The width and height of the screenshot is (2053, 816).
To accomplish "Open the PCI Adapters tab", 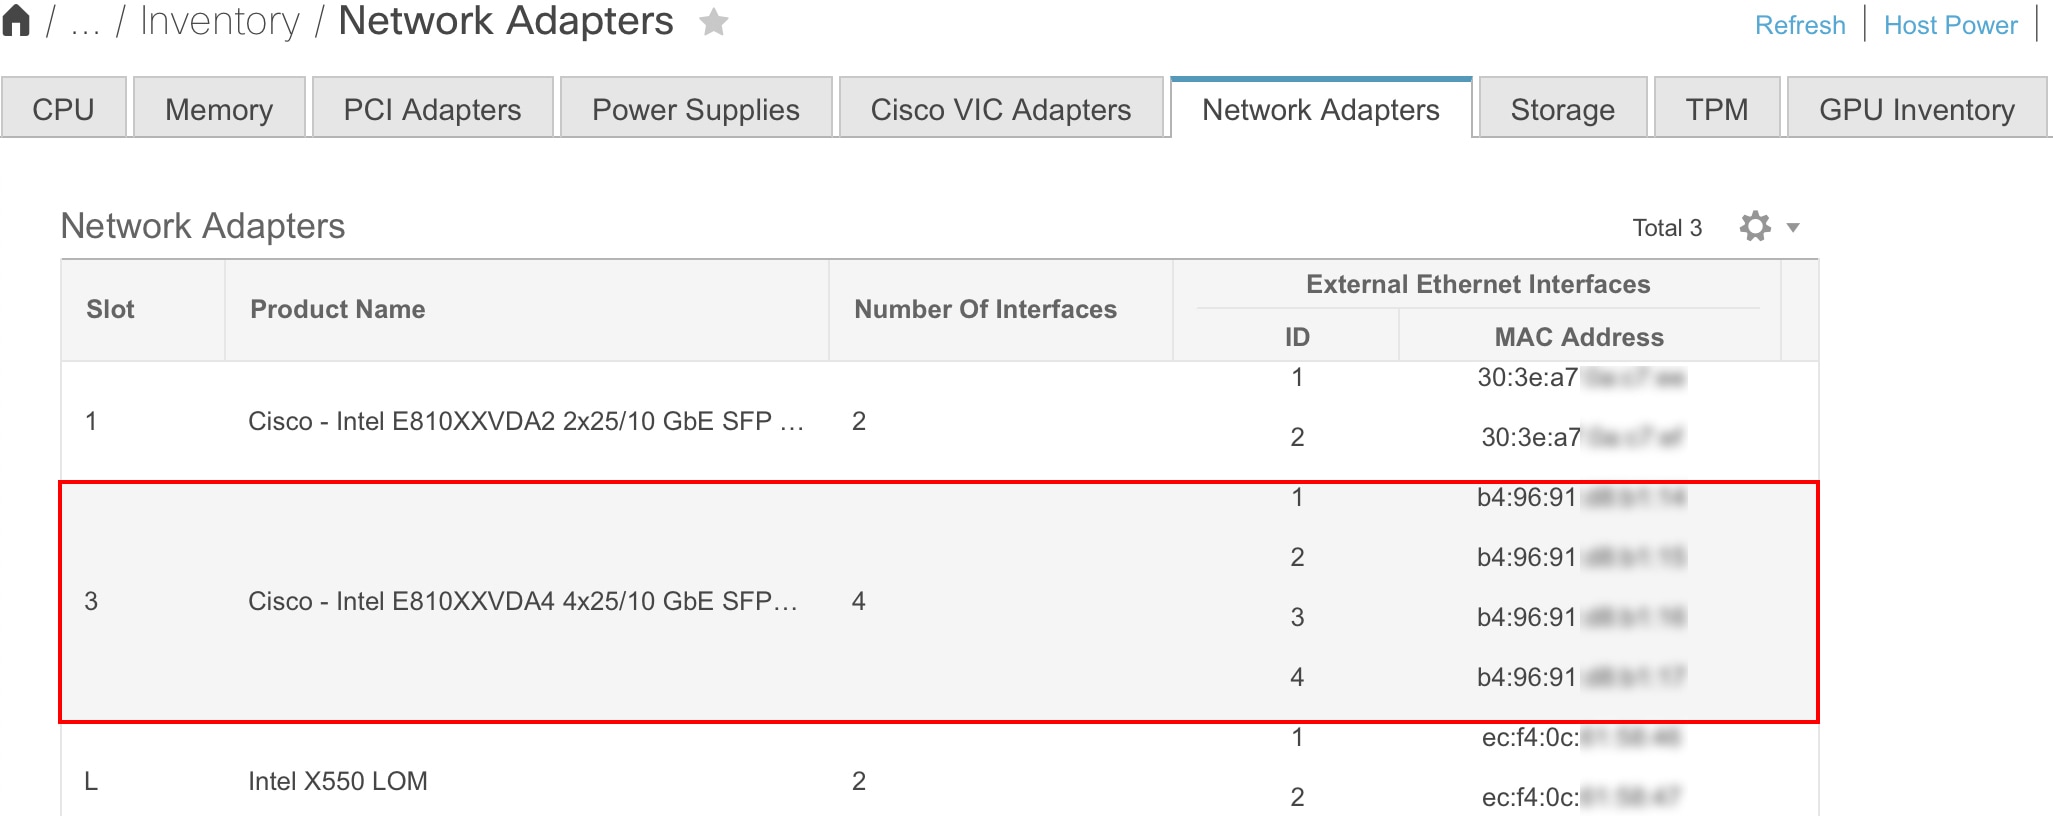I will coord(431,108).
